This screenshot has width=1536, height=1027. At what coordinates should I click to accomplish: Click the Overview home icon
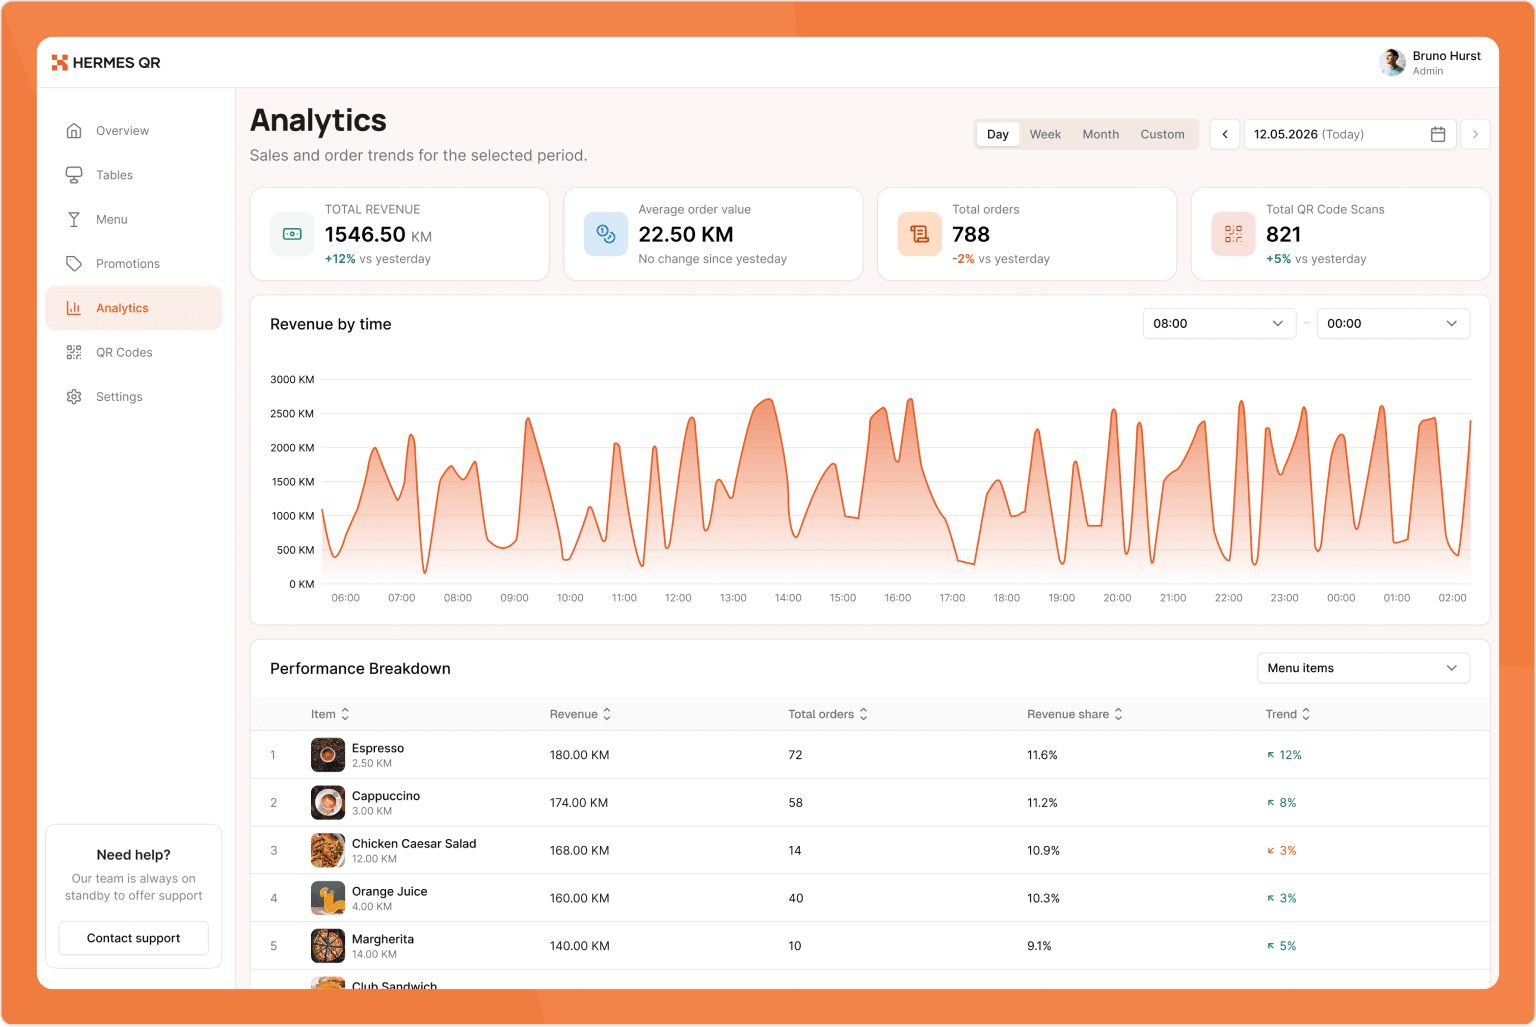click(74, 131)
